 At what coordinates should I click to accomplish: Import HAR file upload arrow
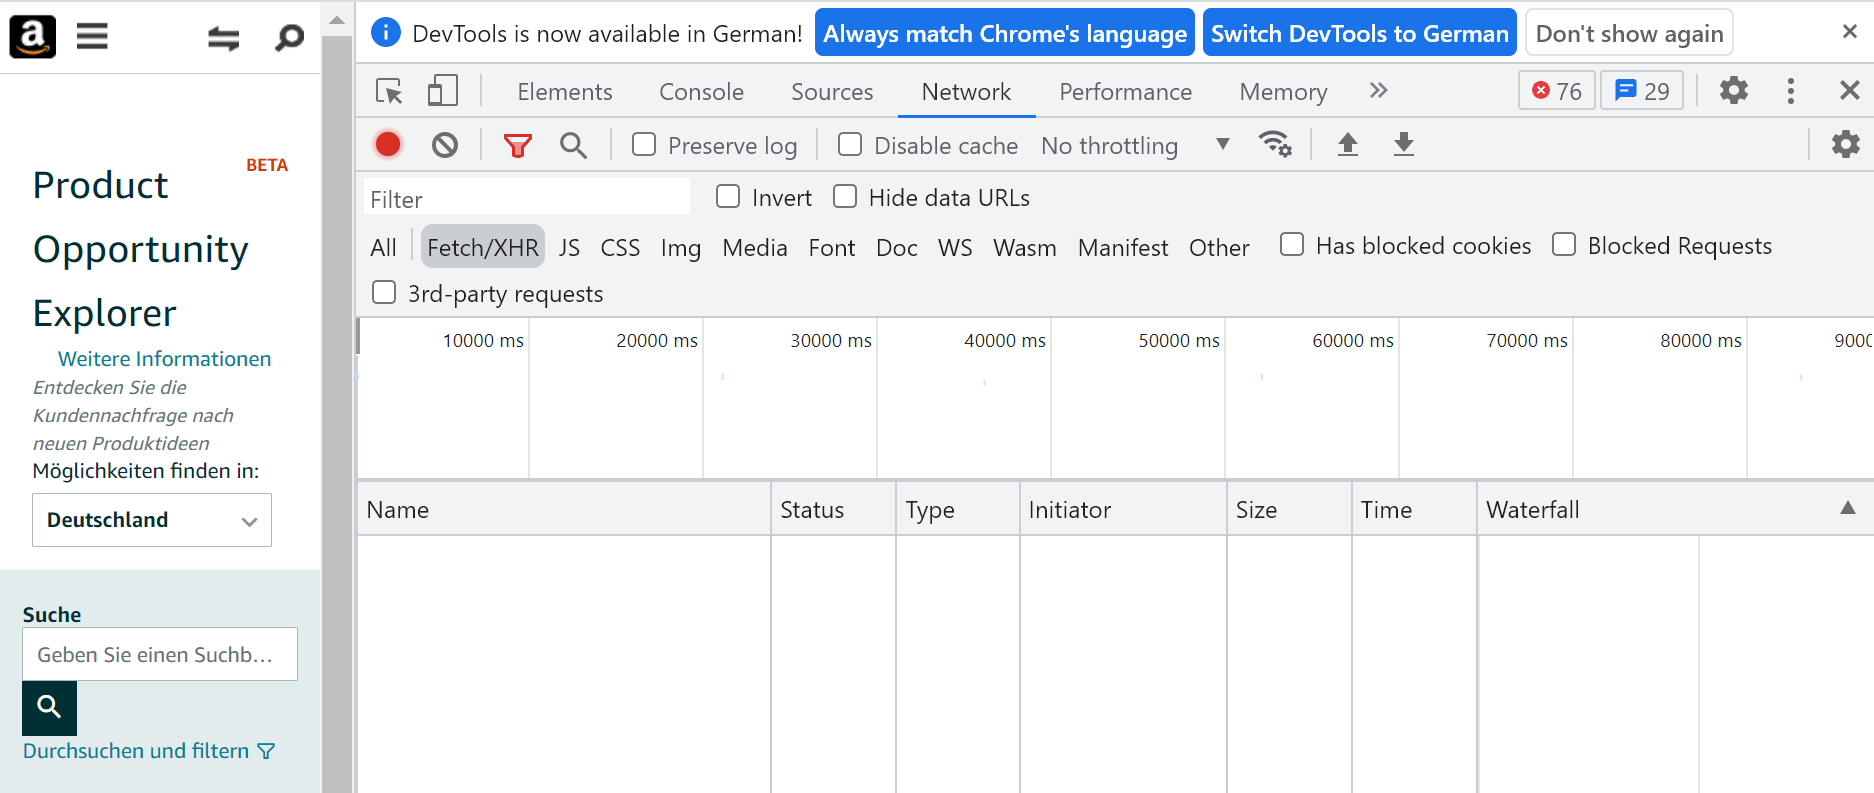click(1347, 145)
